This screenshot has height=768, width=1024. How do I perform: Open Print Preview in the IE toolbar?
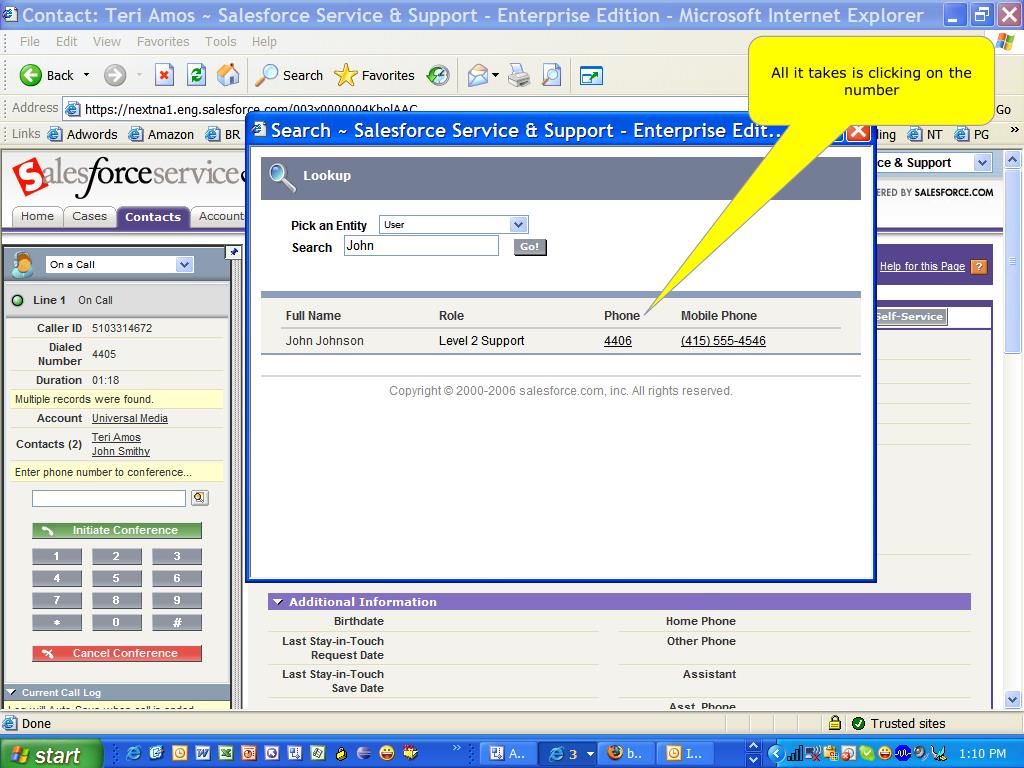tap(552, 75)
